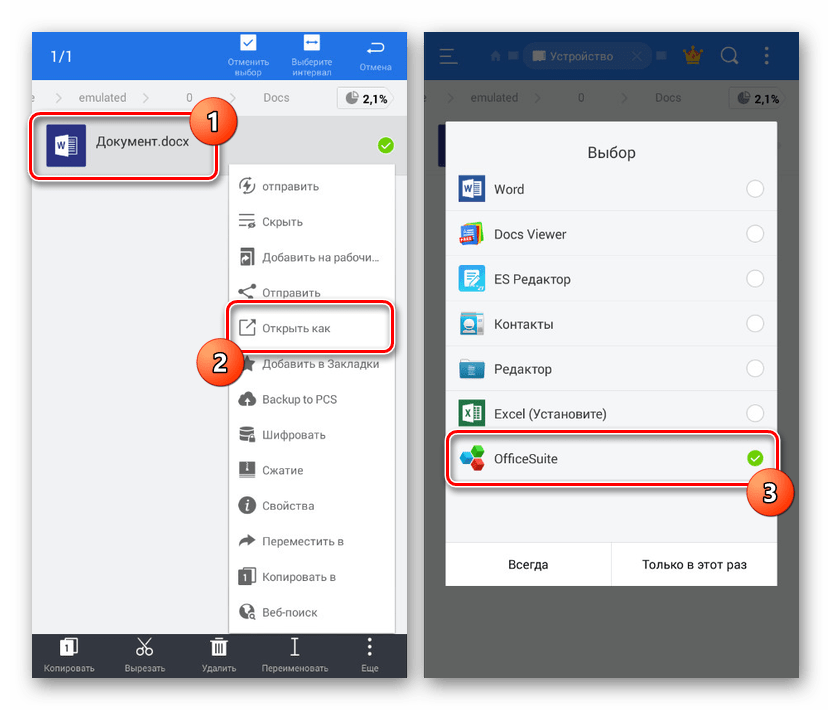Select the Редактор radio button

click(755, 368)
